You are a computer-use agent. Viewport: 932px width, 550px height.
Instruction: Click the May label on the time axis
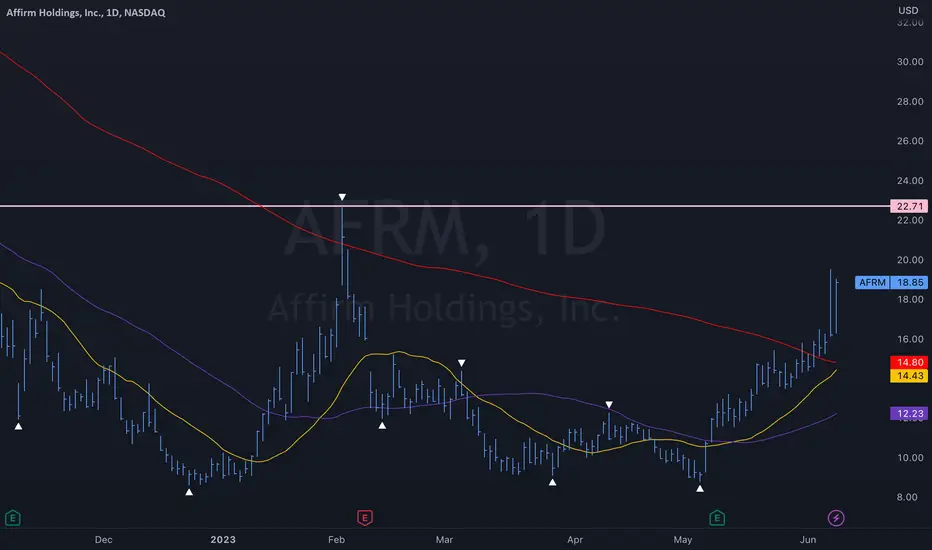click(x=682, y=539)
